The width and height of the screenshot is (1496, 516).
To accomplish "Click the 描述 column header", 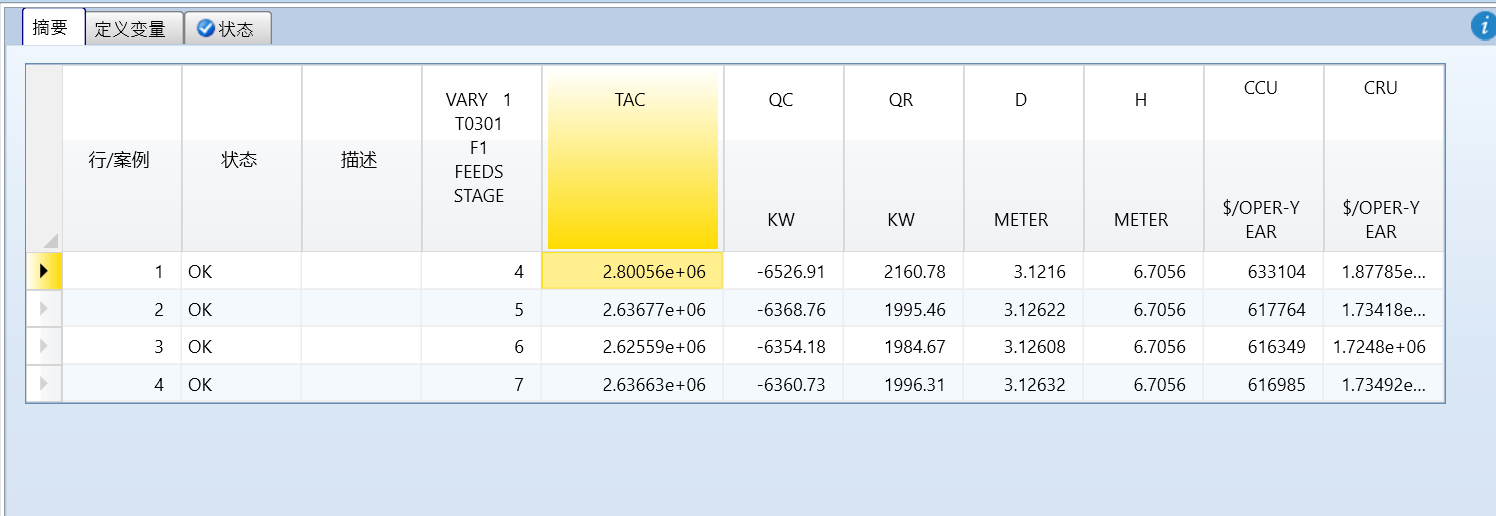I will pyautogui.click(x=361, y=158).
